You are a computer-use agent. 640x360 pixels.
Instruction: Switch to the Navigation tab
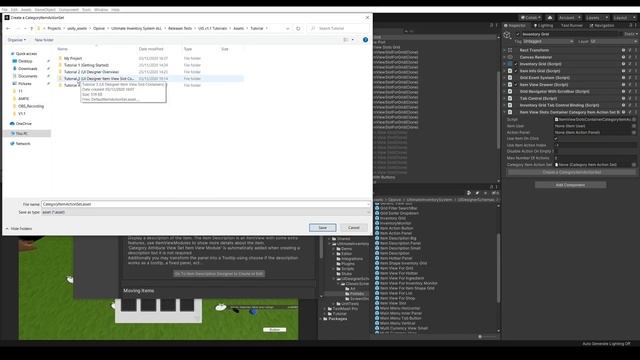(602, 25)
